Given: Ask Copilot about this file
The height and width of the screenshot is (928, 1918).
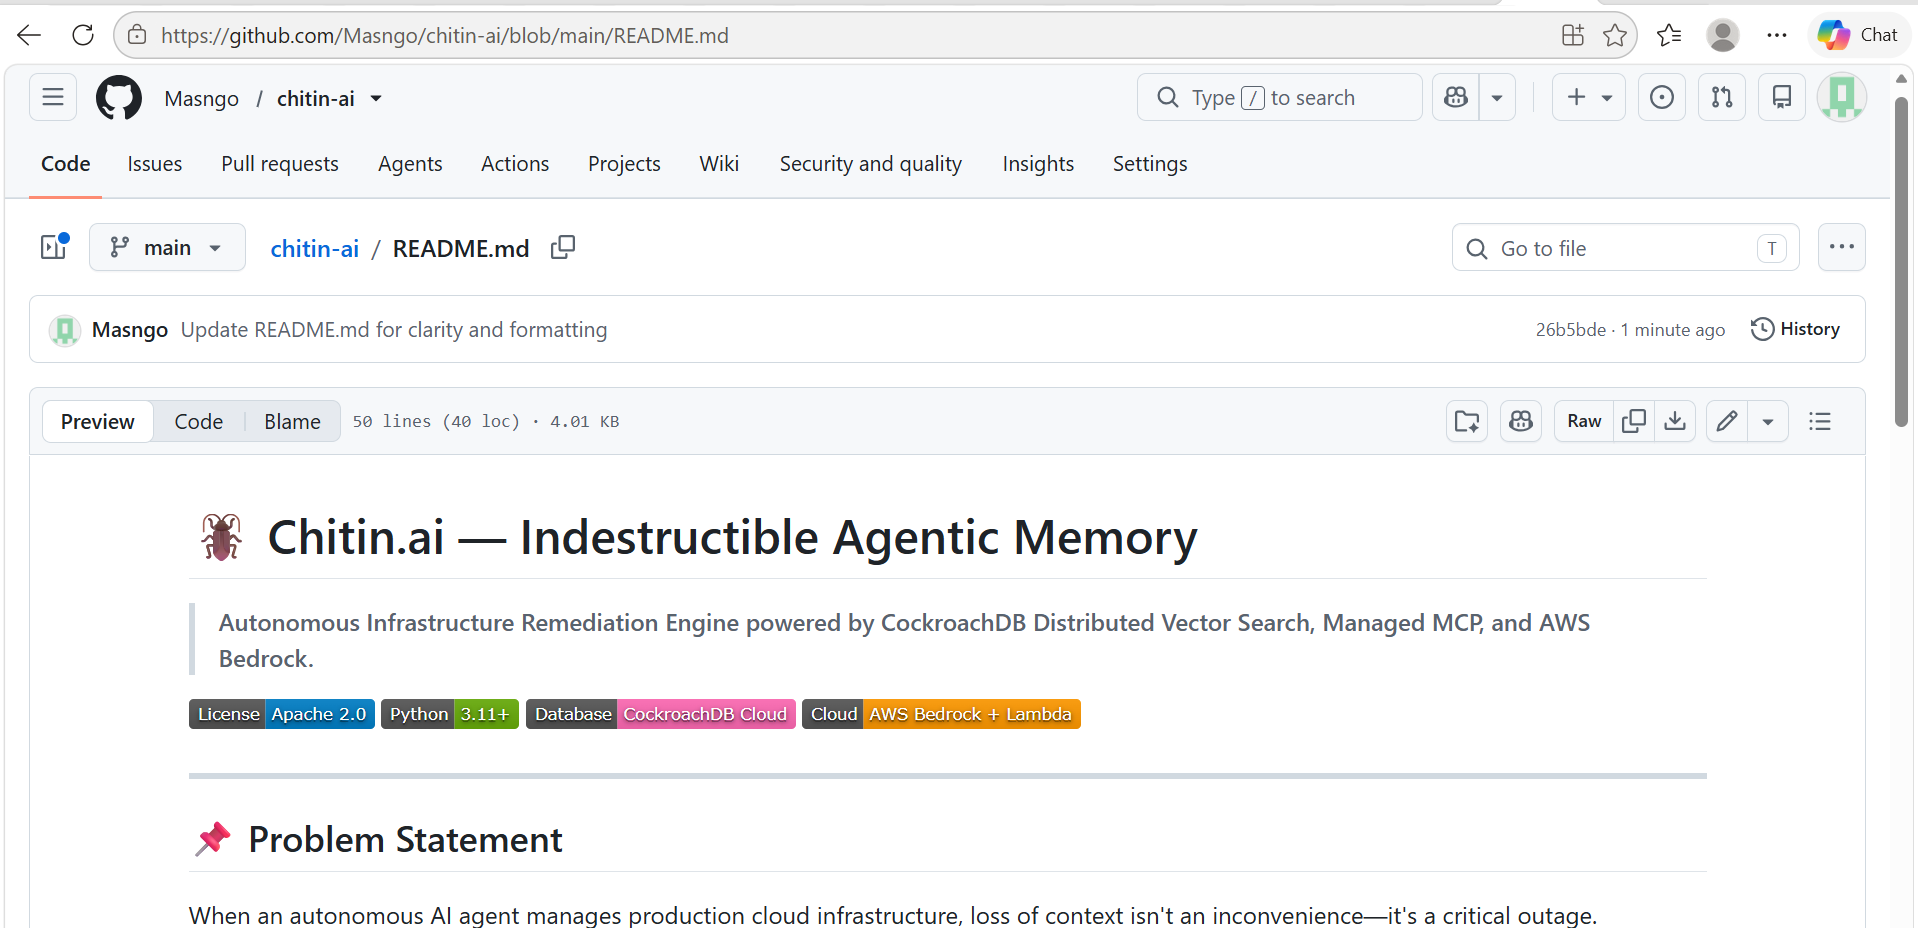Looking at the screenshot, I should tap(1521, 421).
